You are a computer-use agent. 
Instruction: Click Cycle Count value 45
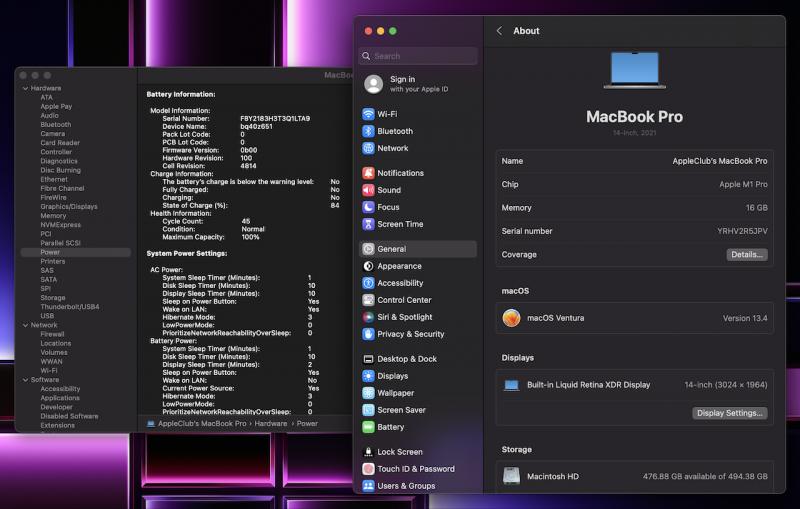(245, 221)
